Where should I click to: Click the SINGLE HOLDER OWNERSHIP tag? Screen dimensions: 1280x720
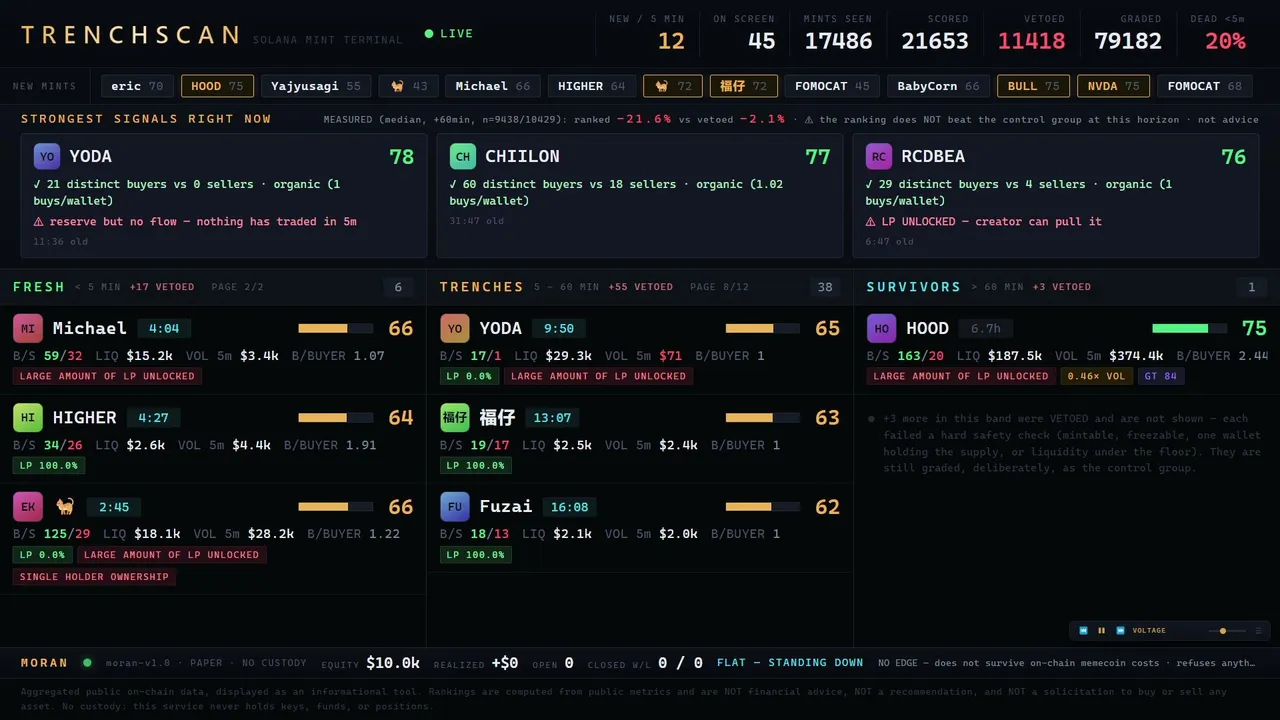(95, 577)
